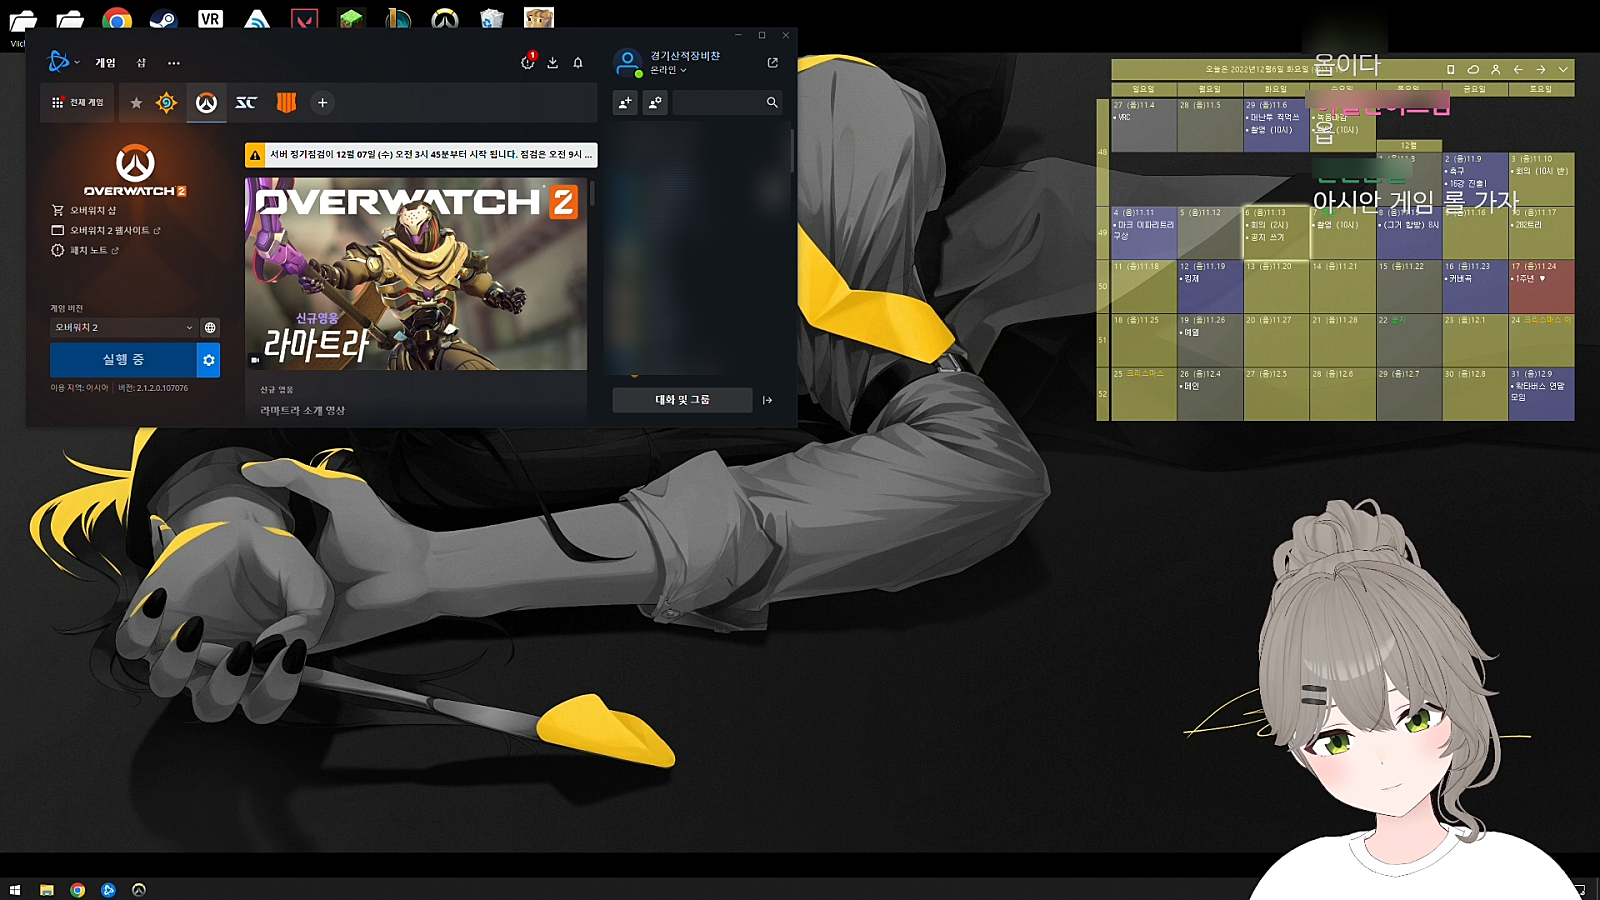This screenshot has height=900, width=1600.
Task: Click the calendar widget account icon
Action: click(1496, 70)
